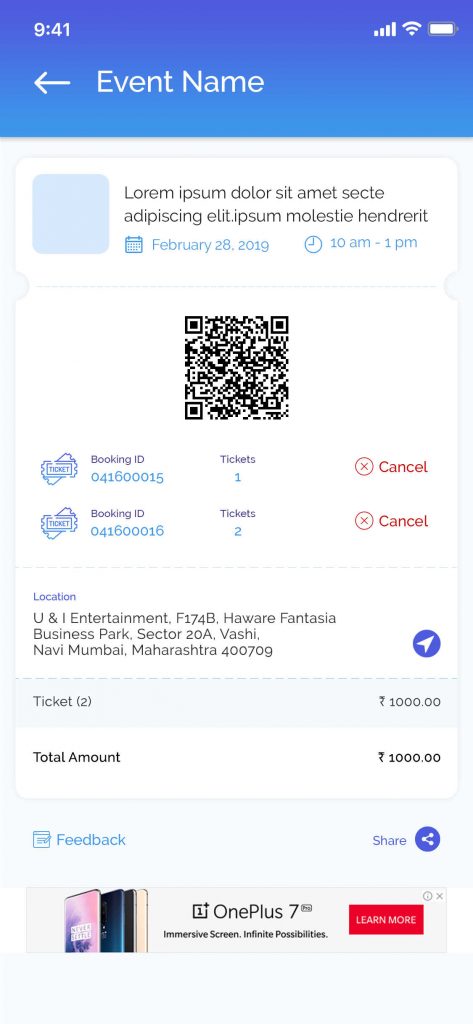Click the cancel X icon for booking 041600016
This screenshot has height=1024, width=473.
[364, 520]
